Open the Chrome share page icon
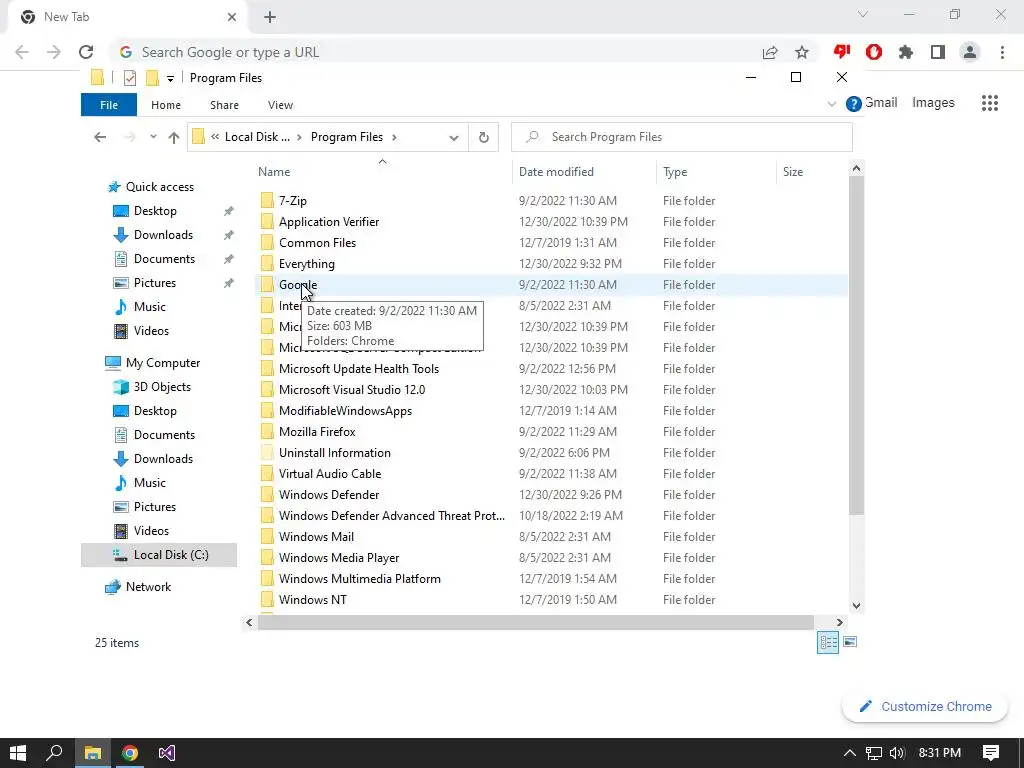This screenshot has width=1024, height=768. (x=770, y=52)
